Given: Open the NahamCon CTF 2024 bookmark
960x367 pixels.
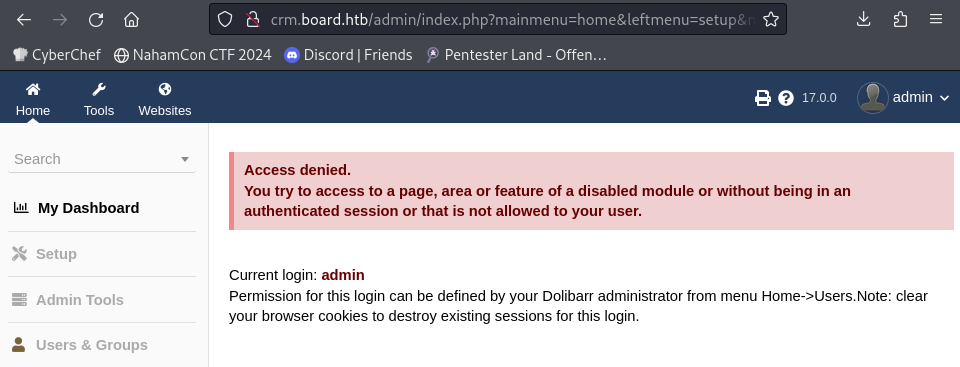Looking at the screenshot, I should pyautogui.click(x=193, y=55).
